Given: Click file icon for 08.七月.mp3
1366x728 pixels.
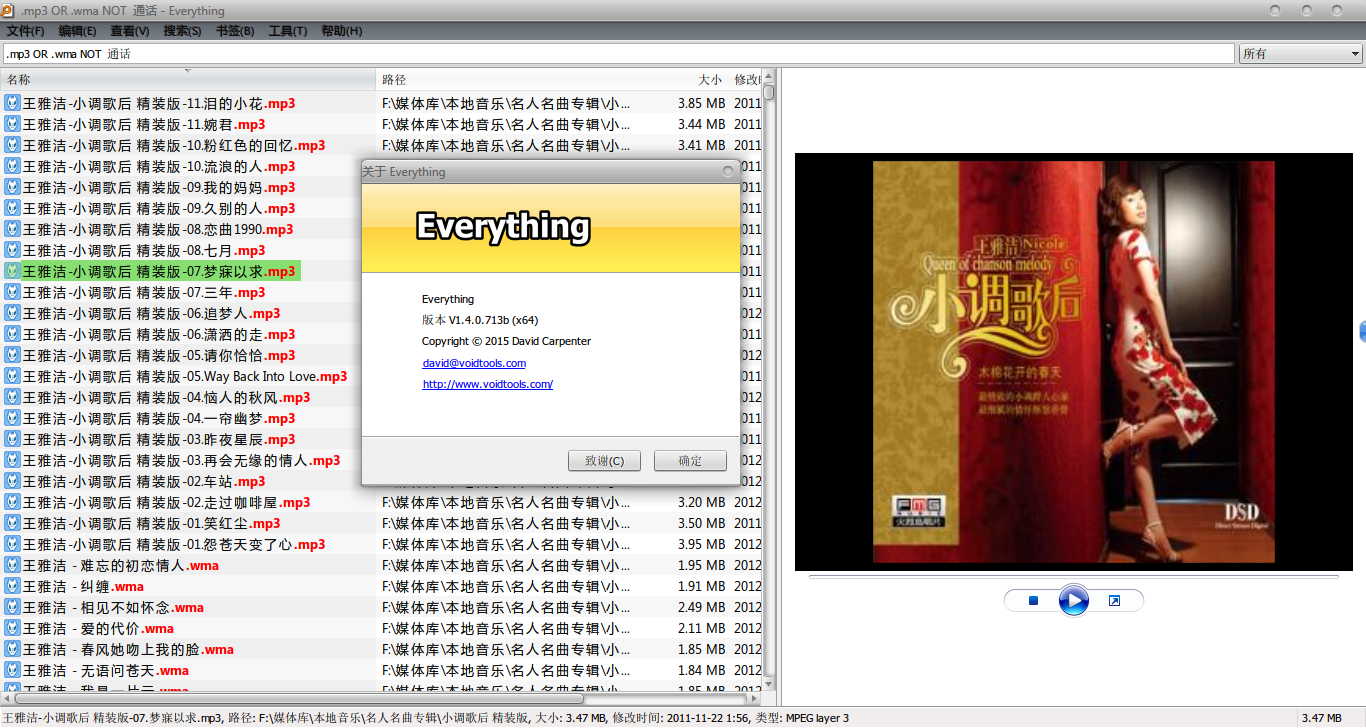Looking at the screenshot, I should (12, 250).
